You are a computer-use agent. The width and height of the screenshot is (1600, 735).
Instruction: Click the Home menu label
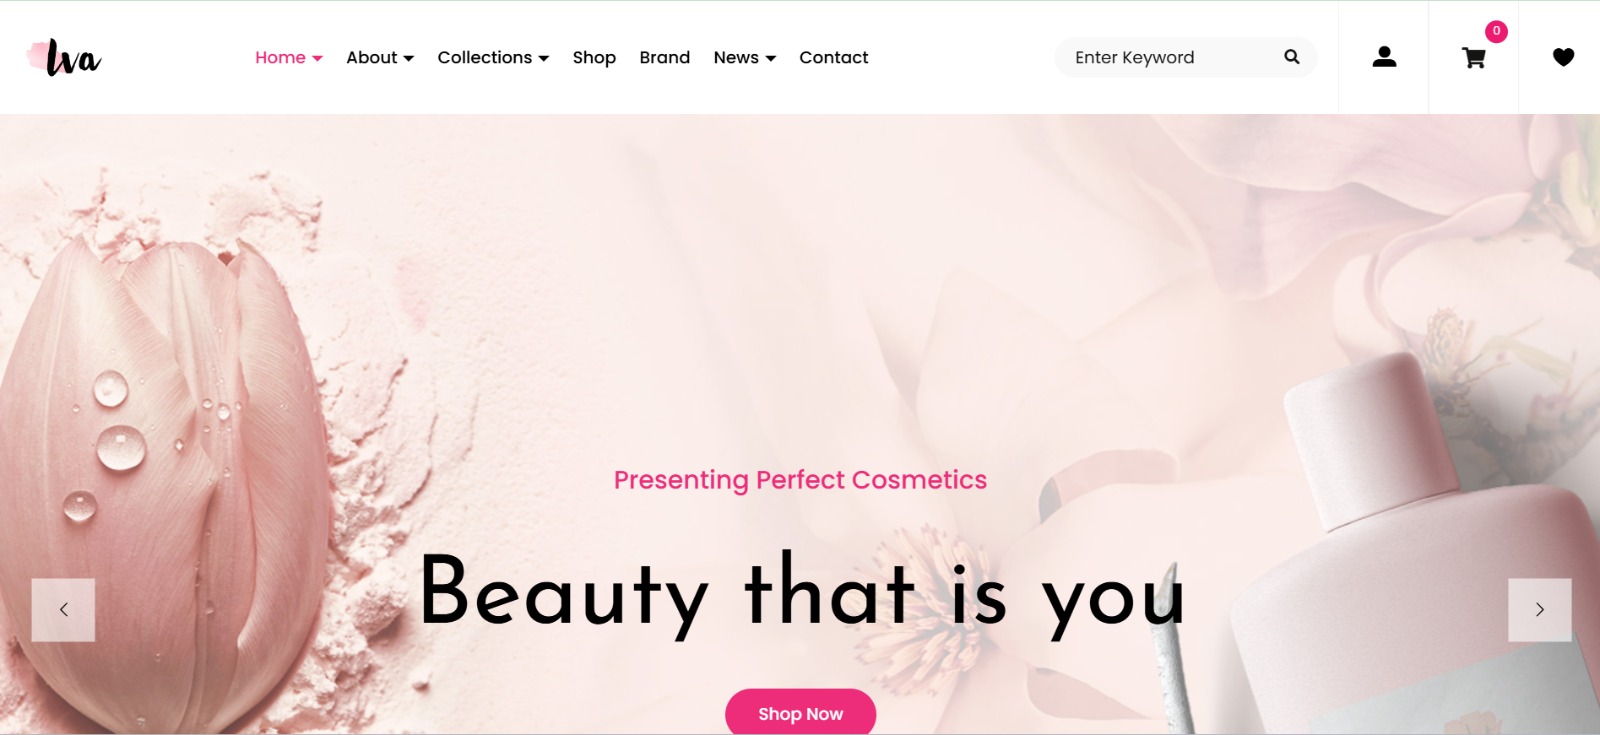(280, 57)
